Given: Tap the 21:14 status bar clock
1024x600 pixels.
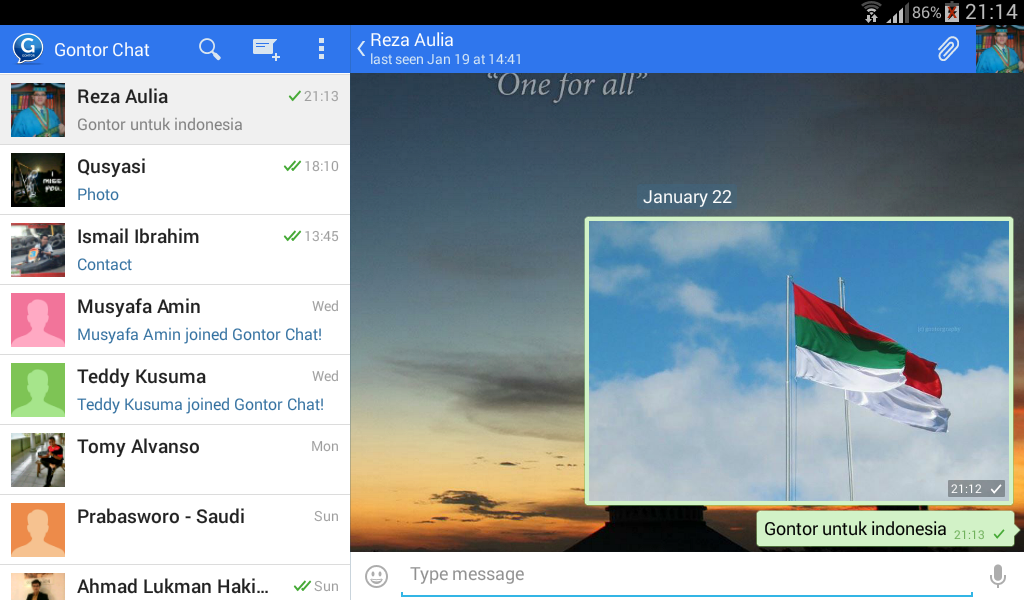Looking at the screenshot, I should 991,12.
